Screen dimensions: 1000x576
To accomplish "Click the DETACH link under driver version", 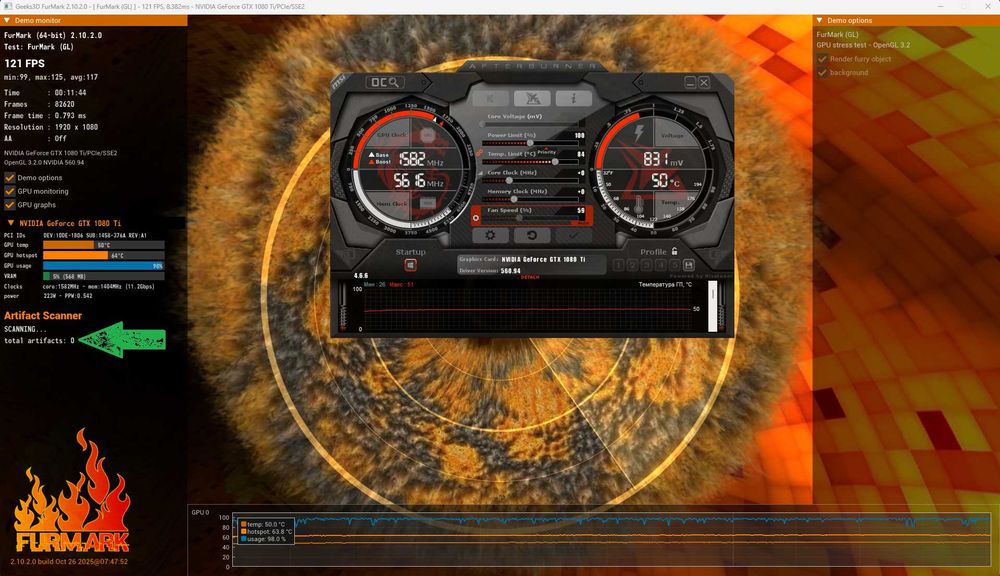I will pyautogui.click(x=530, y=277).
